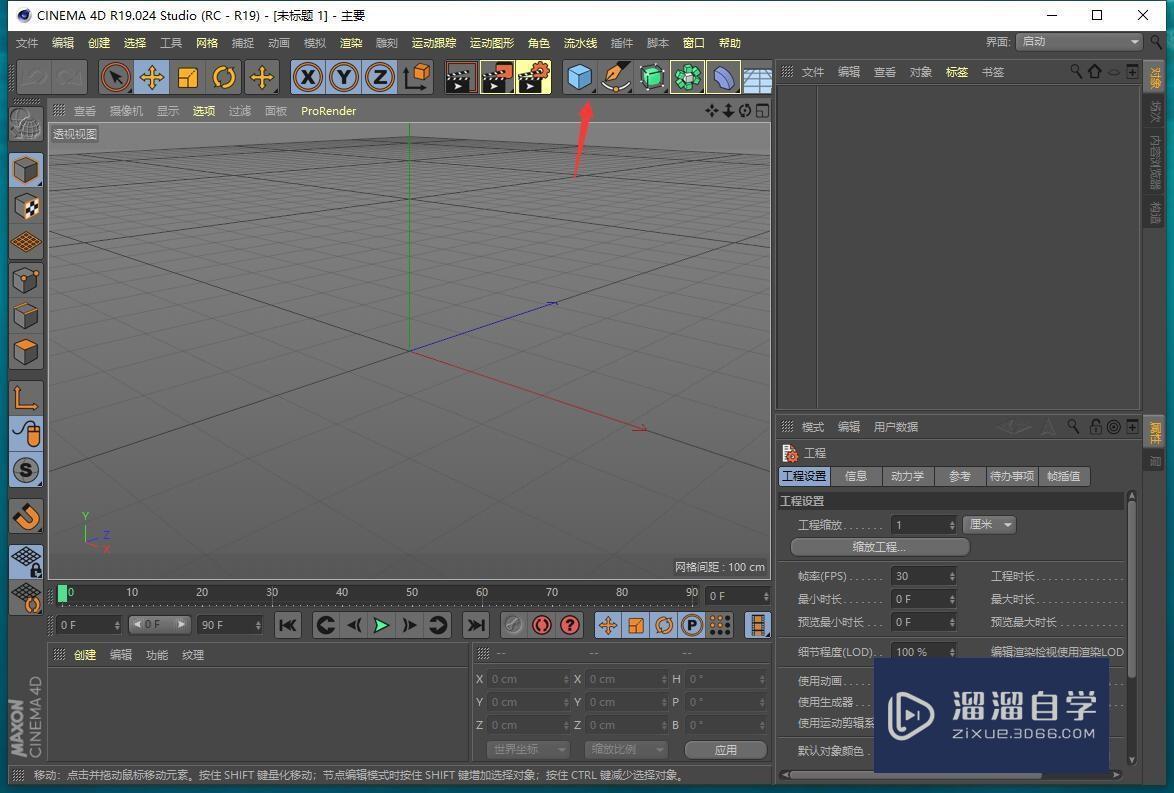Open the 渲染 menu

tap(351, 42)
